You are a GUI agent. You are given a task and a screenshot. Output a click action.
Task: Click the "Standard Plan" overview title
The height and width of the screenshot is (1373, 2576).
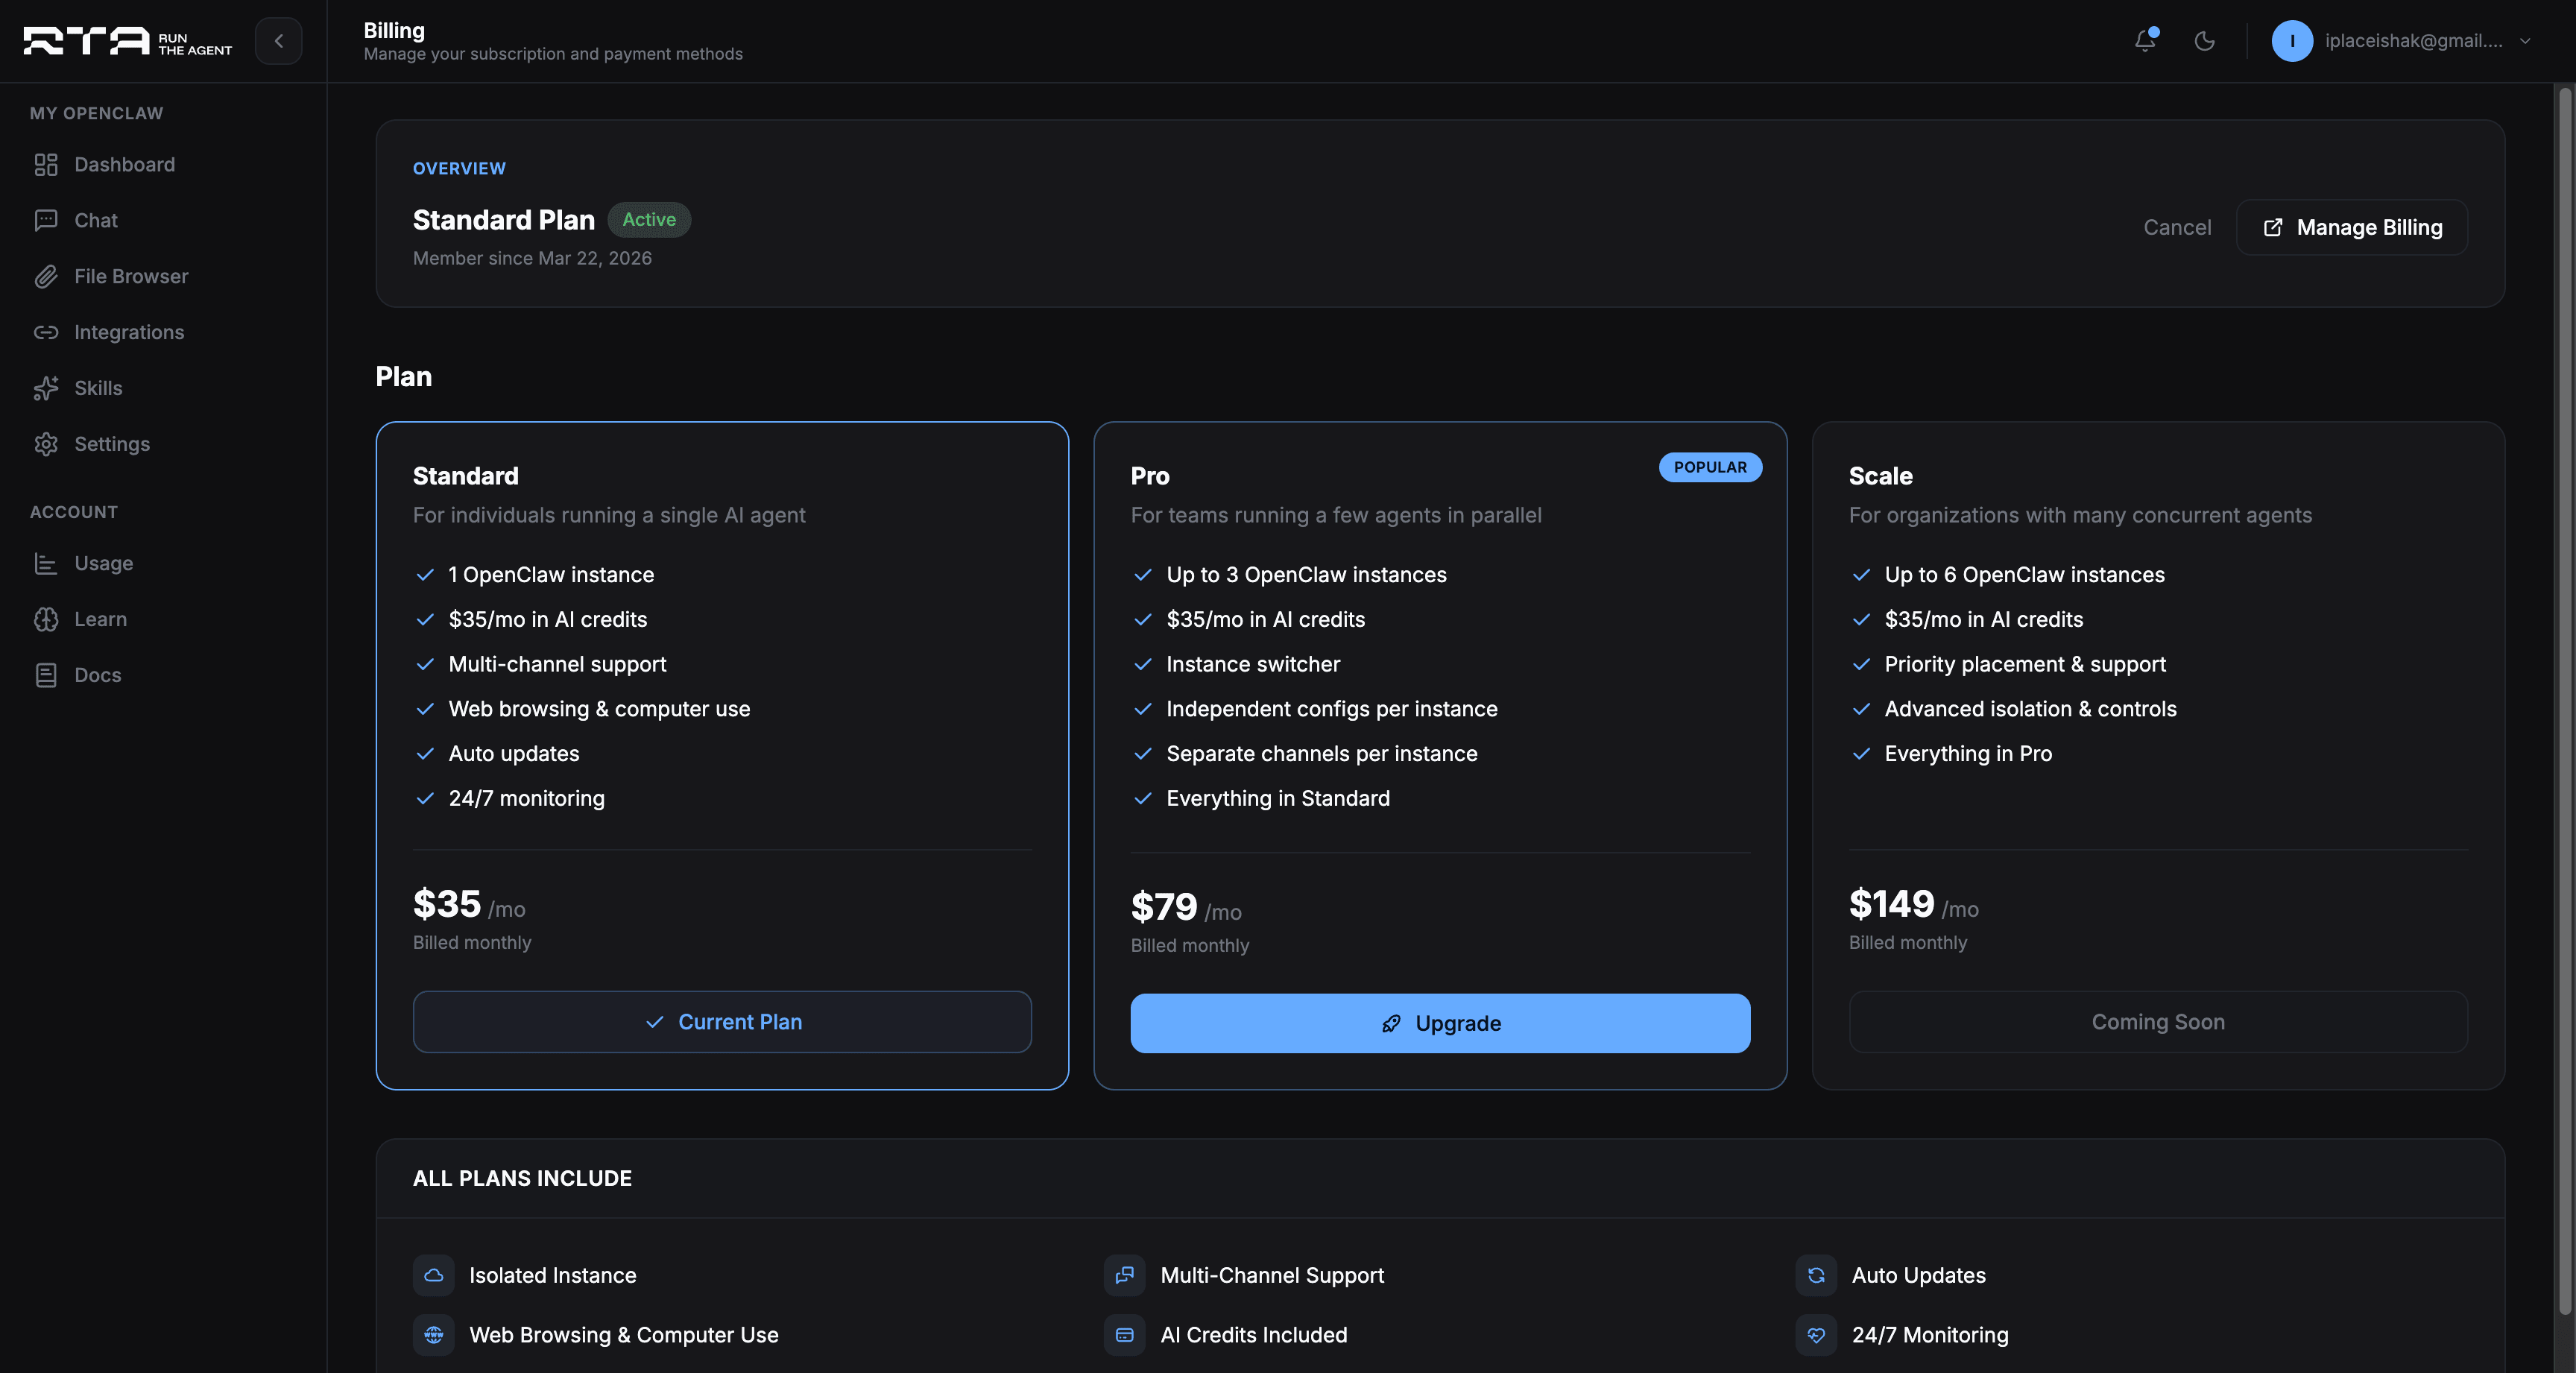[504, 220]
